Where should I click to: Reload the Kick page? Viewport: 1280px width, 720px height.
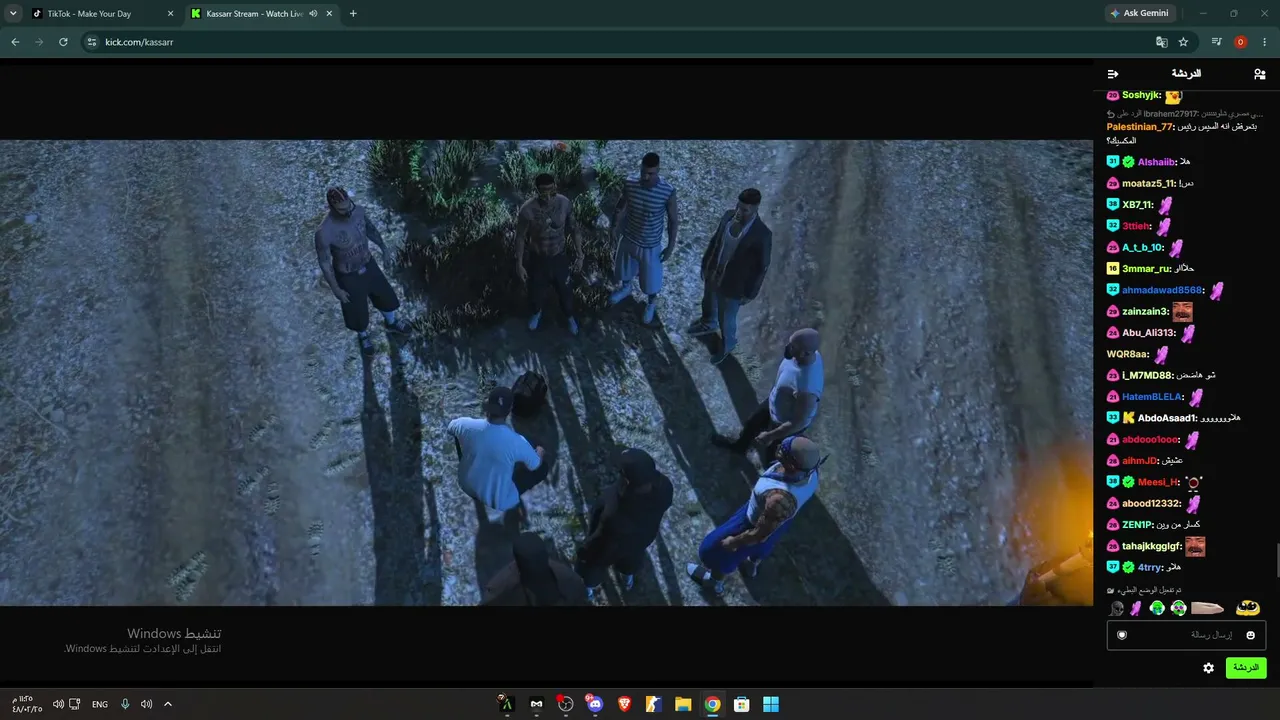(63, 42)
